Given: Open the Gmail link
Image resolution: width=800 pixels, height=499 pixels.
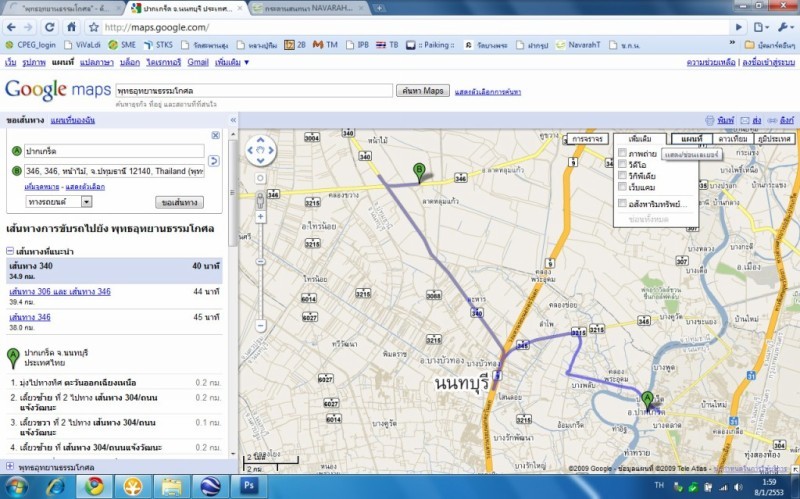Looking at the screenshot, I should coord(198,62).
